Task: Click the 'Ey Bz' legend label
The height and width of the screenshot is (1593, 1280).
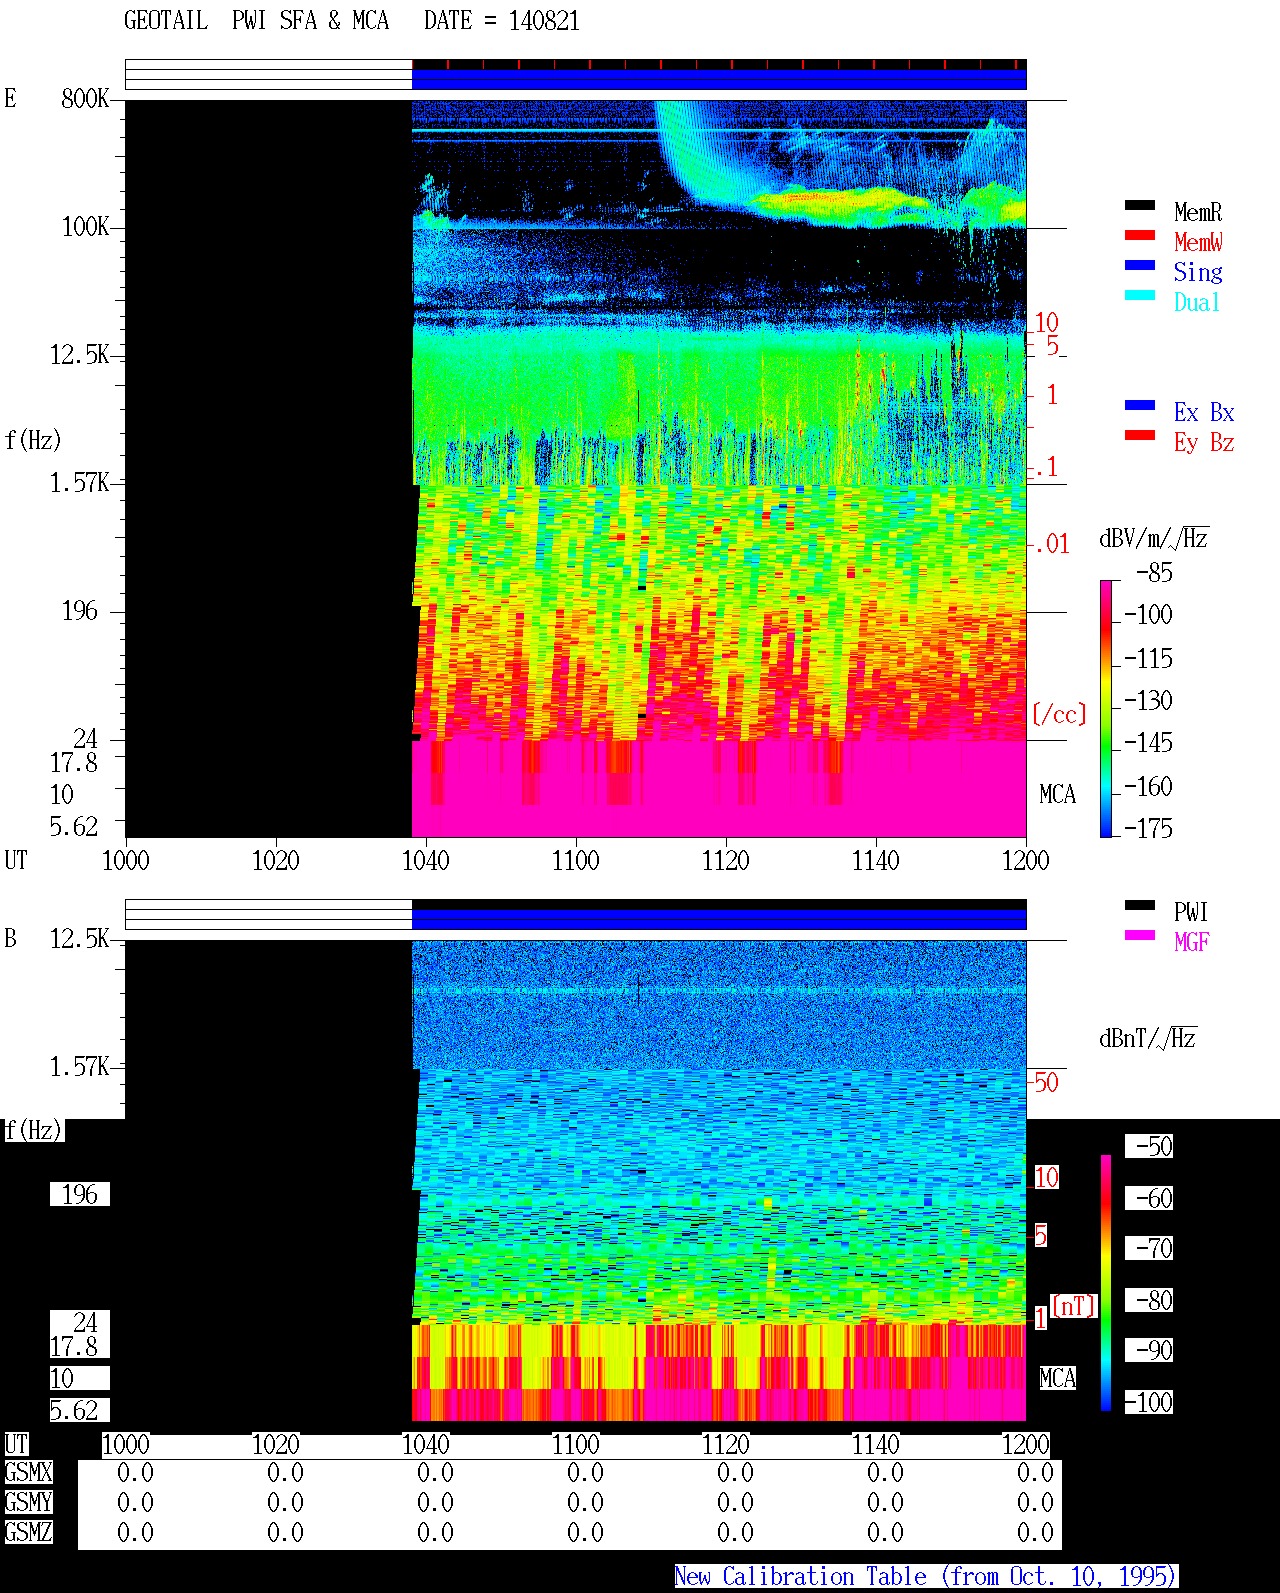Action: [x=1204, y=442]
